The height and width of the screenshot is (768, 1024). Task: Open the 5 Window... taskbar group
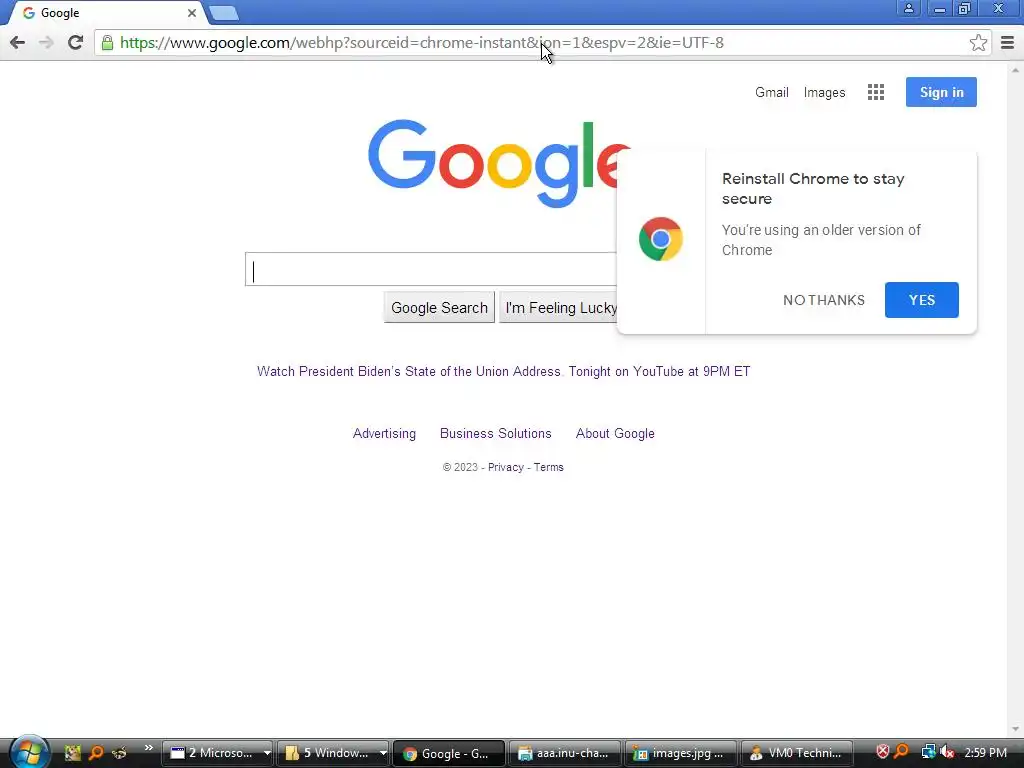point(329,753)
